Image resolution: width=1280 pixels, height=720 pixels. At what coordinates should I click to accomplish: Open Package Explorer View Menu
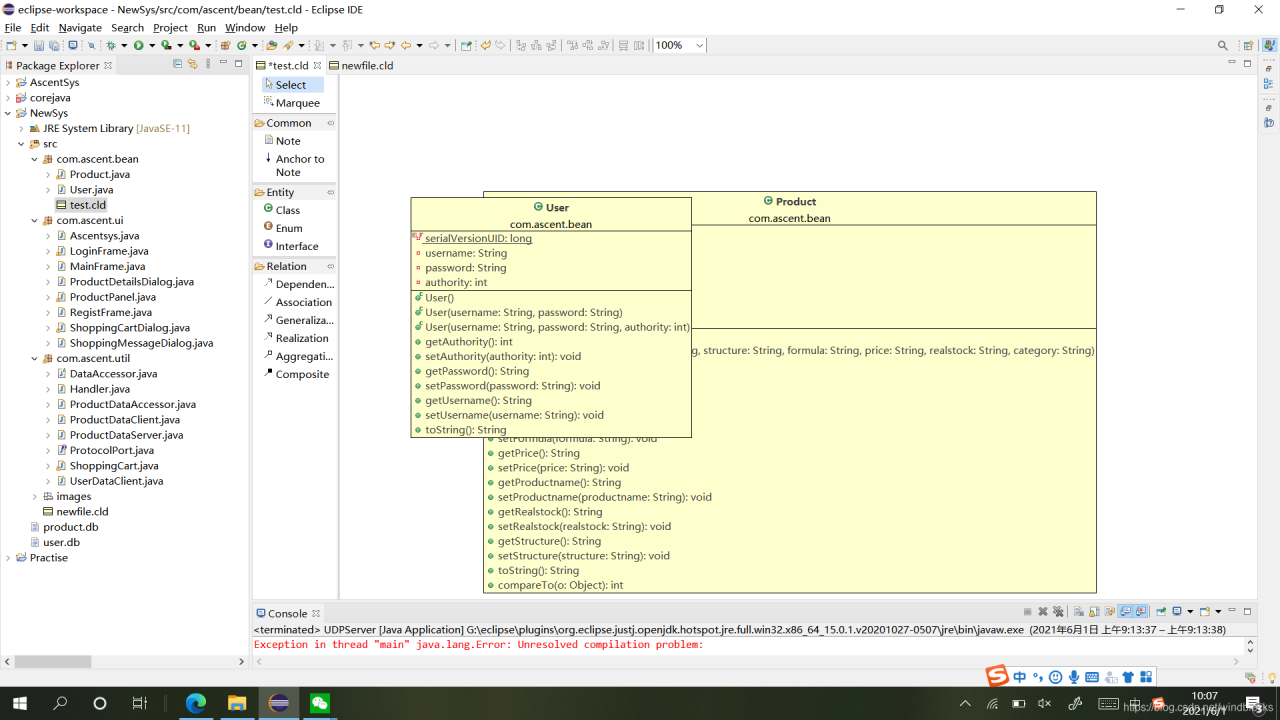click(208, 64)
